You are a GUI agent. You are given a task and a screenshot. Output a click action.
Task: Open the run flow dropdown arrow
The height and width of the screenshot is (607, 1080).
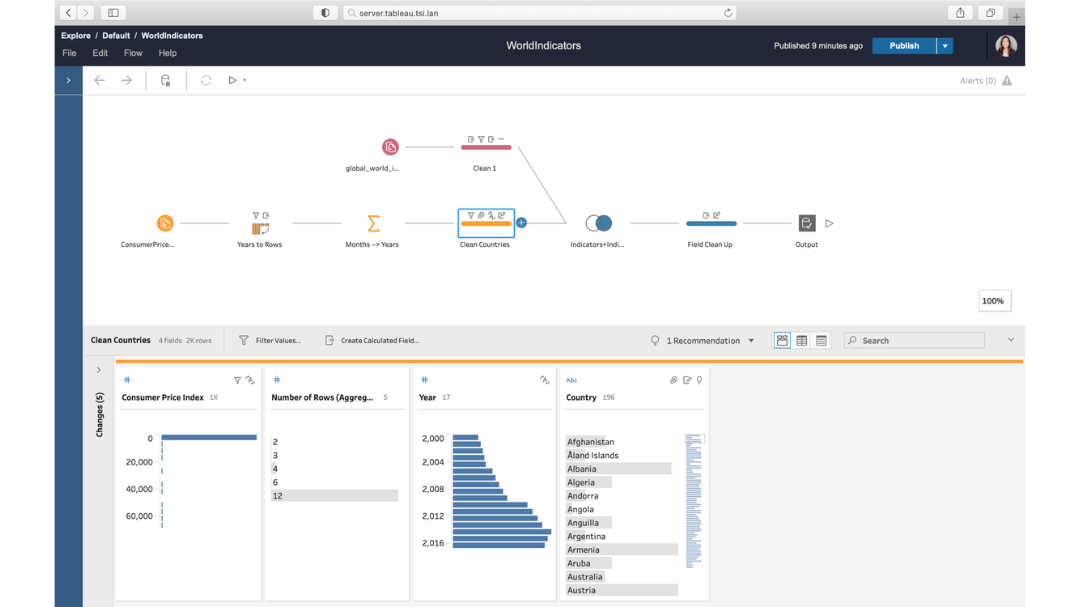[245, 80]
